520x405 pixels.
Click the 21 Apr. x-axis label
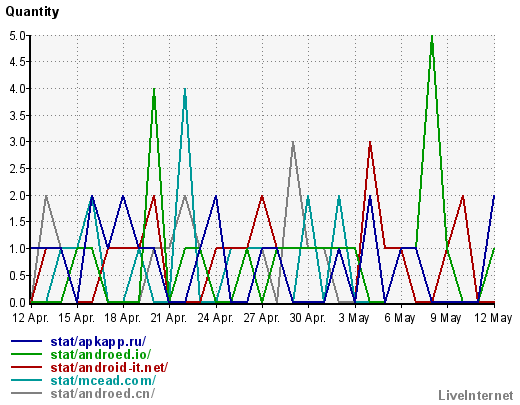[x=169, y=318]
